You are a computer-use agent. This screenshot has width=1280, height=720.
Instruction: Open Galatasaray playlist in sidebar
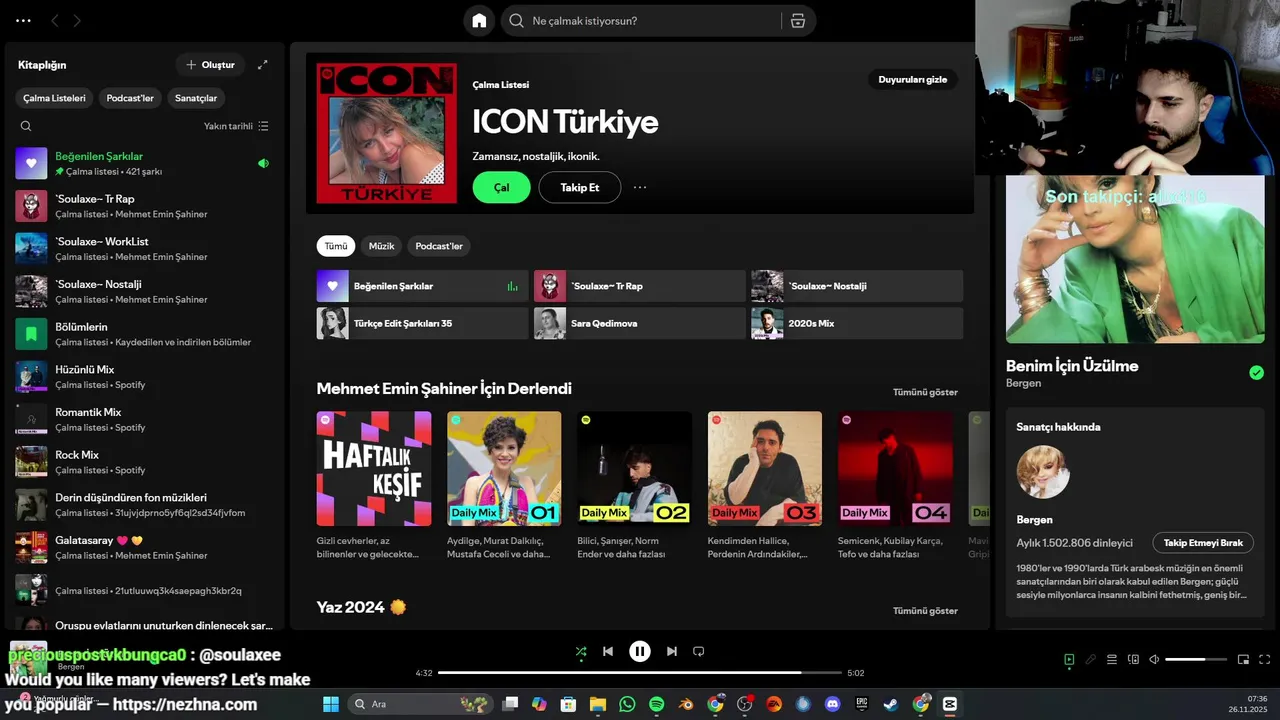pos(145,547)
